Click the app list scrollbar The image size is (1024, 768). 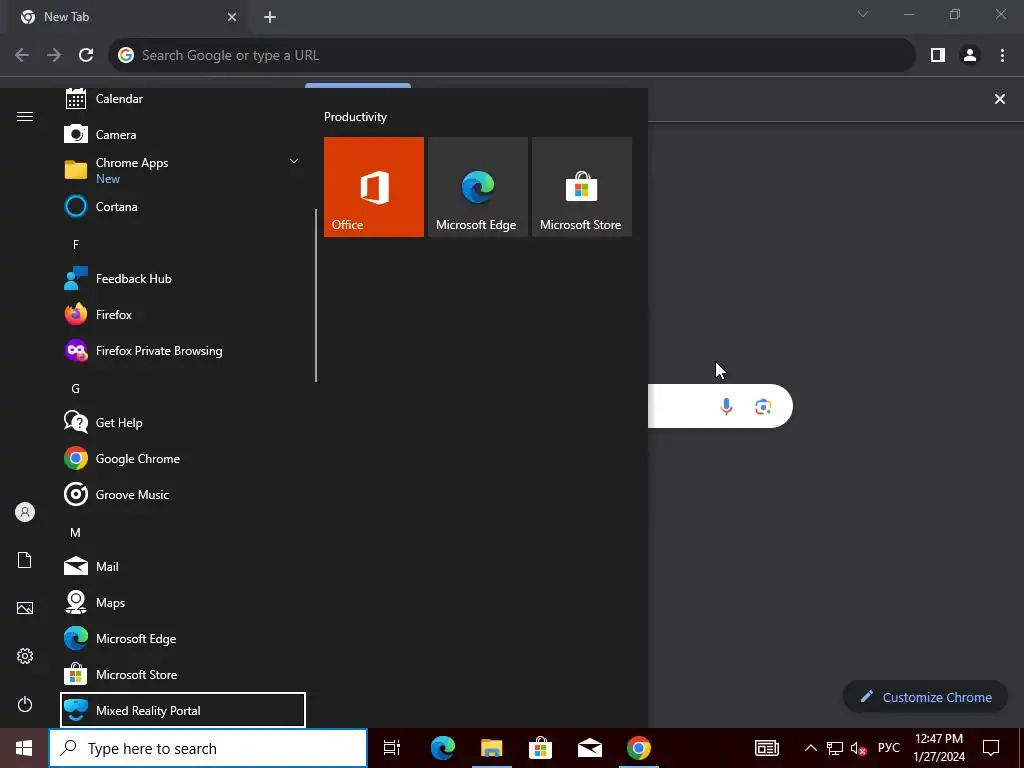[x=316, y=295]
